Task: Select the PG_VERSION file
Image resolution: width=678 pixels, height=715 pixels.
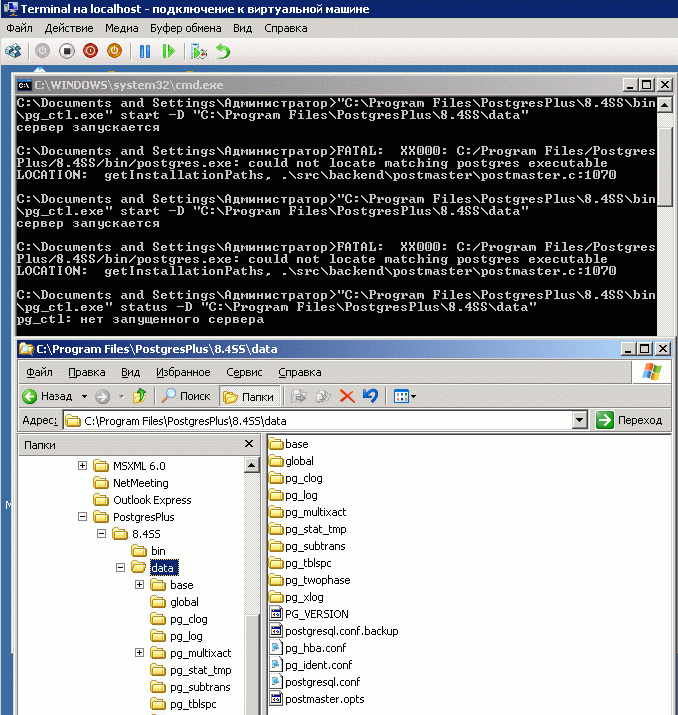Action: point(310,614)
